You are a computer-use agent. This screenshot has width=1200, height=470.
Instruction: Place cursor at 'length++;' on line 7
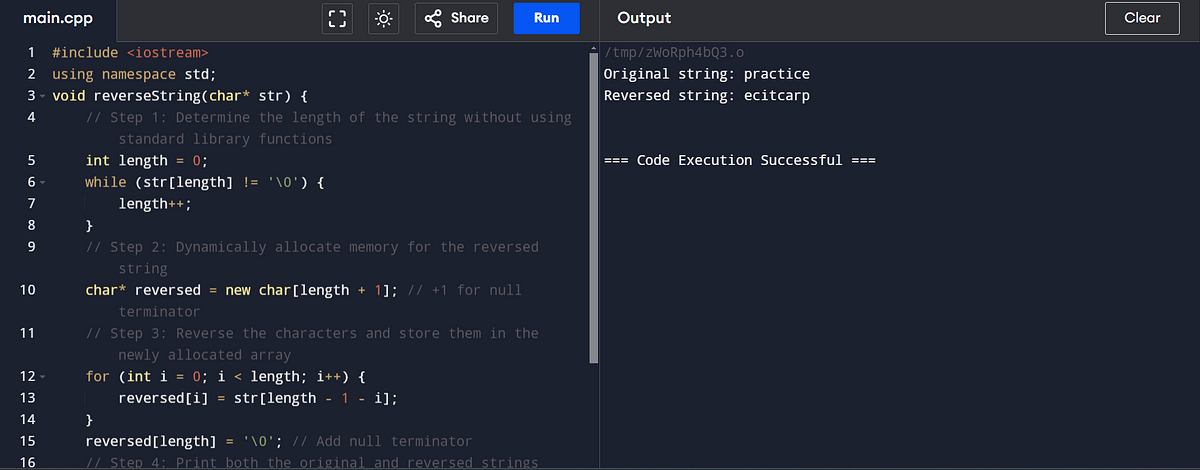(155, 204)
